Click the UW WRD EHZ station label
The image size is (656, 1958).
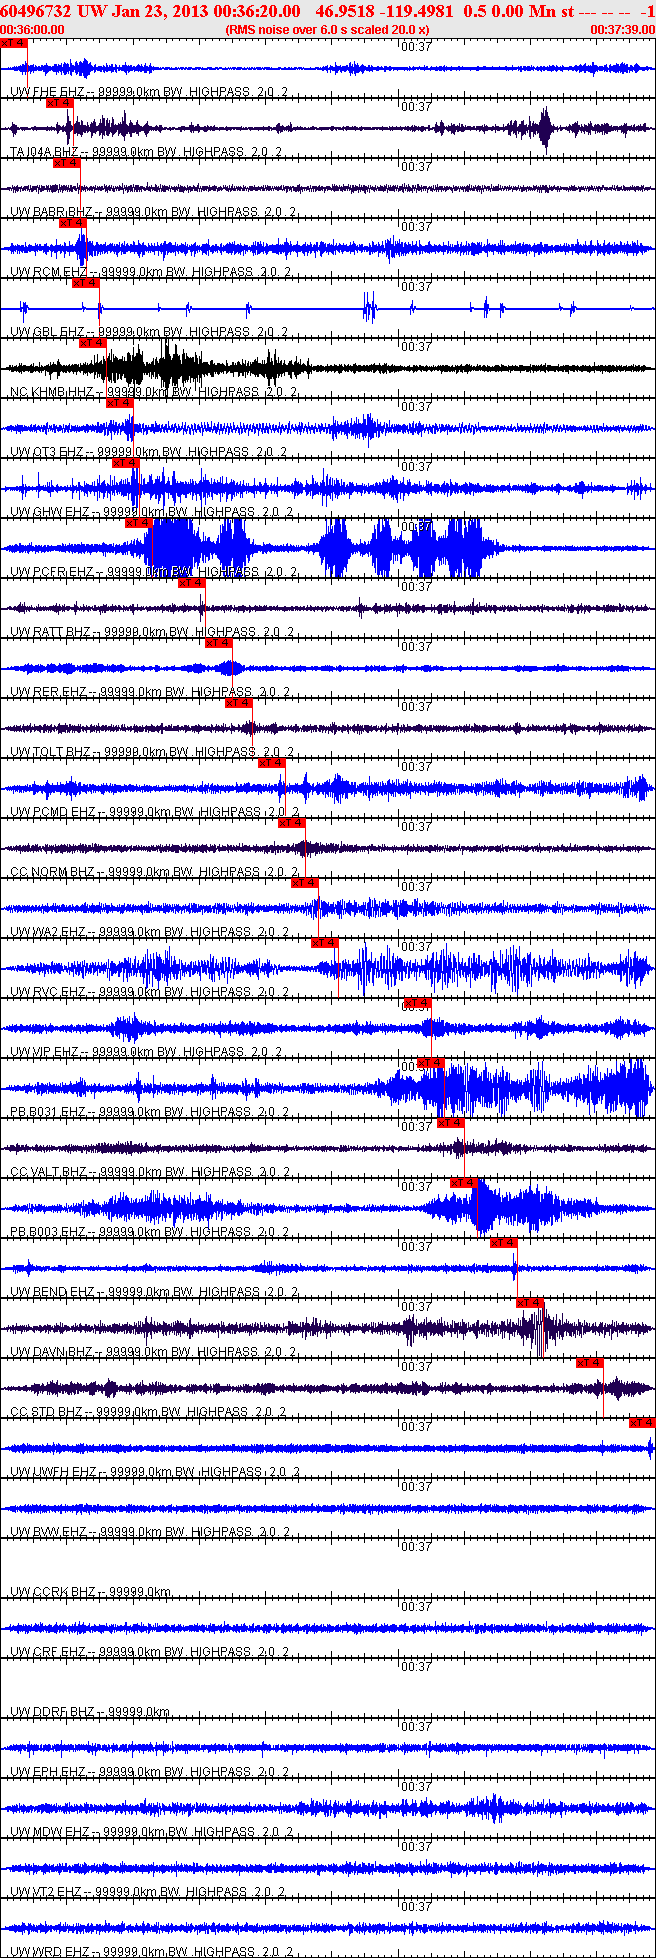49,1952
